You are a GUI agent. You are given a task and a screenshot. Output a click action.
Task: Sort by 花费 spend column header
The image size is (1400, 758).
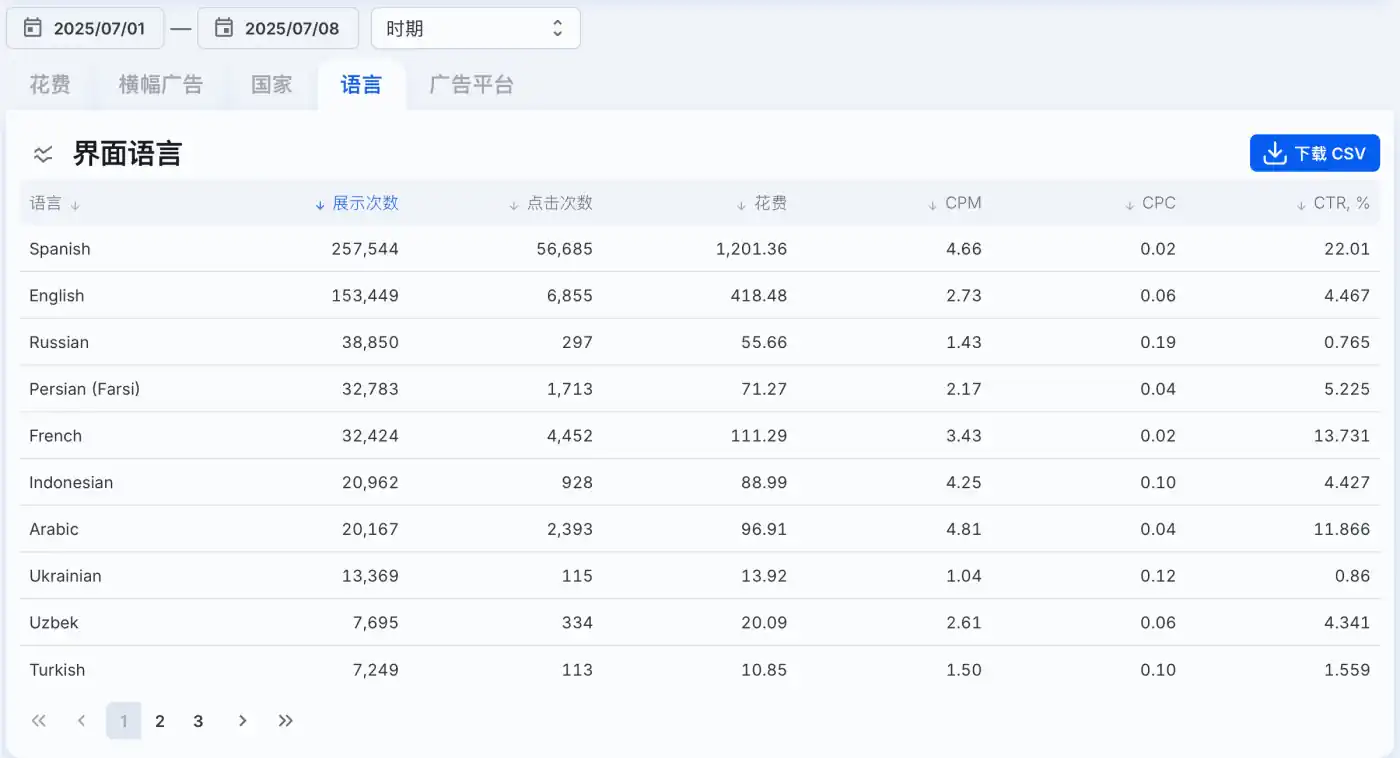(762, 203)
